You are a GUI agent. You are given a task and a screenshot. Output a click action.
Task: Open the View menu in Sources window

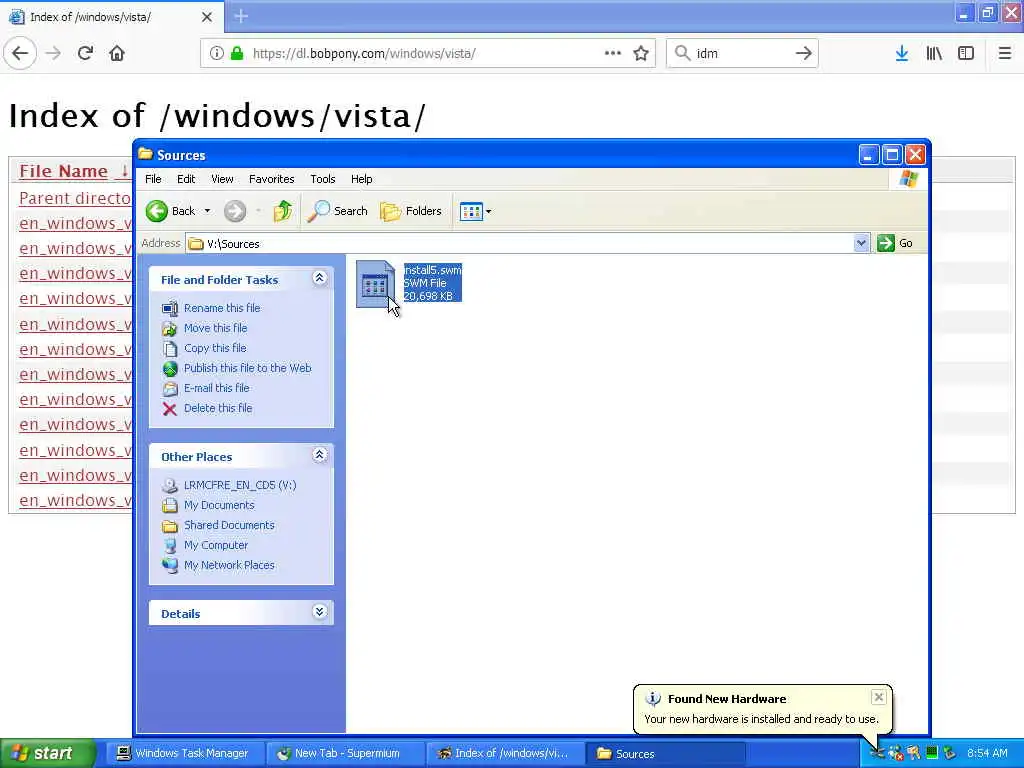coord(222,179)
